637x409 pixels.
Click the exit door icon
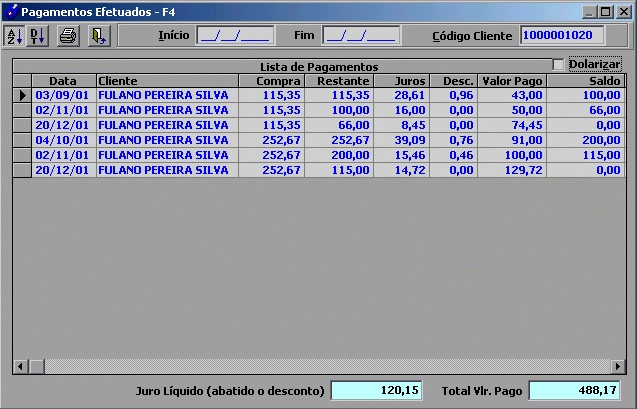point(97,36)
